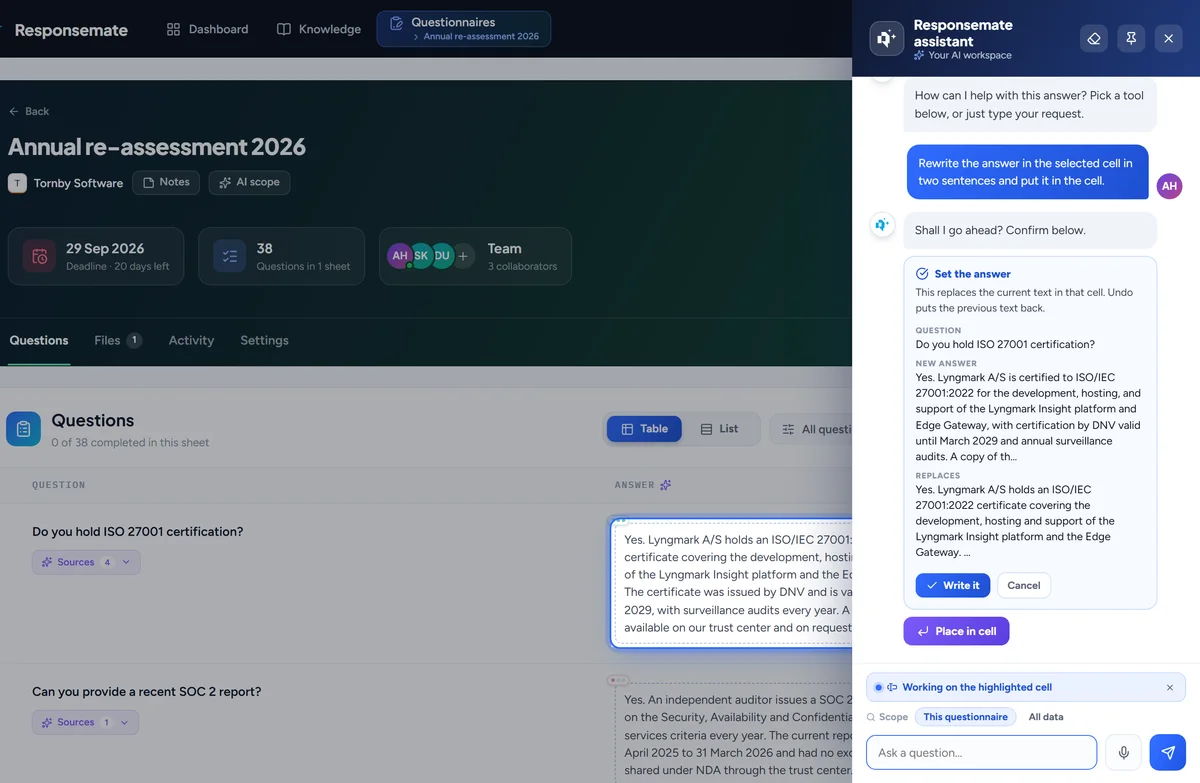This screenshot has height=783, width=1200.
Task: Click the Responsemate assistant logo icon
Action: tap(886, 39)
